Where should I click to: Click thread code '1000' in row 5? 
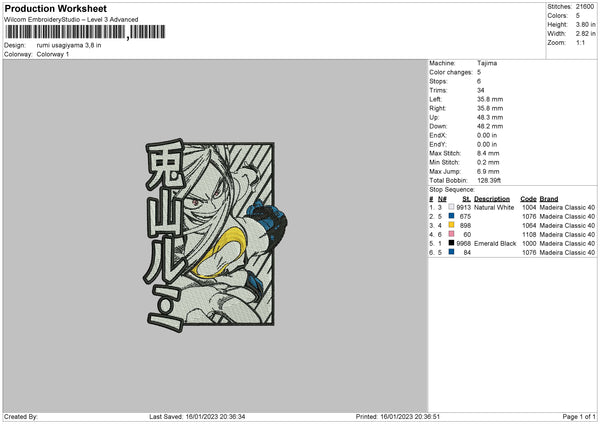(529, 243)
